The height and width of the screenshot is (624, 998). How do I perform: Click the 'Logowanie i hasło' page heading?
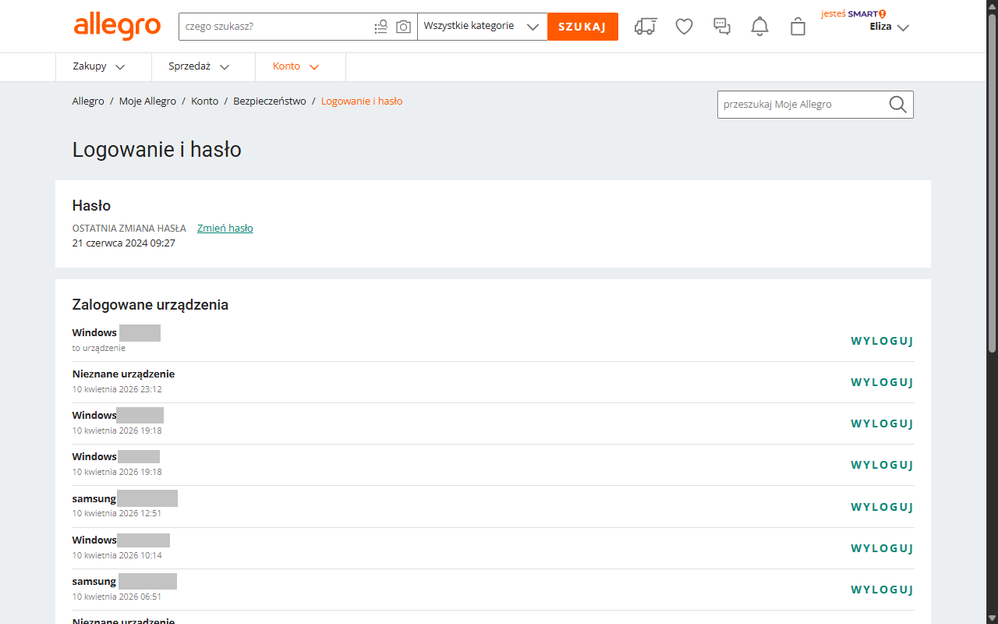coord(157,150)
